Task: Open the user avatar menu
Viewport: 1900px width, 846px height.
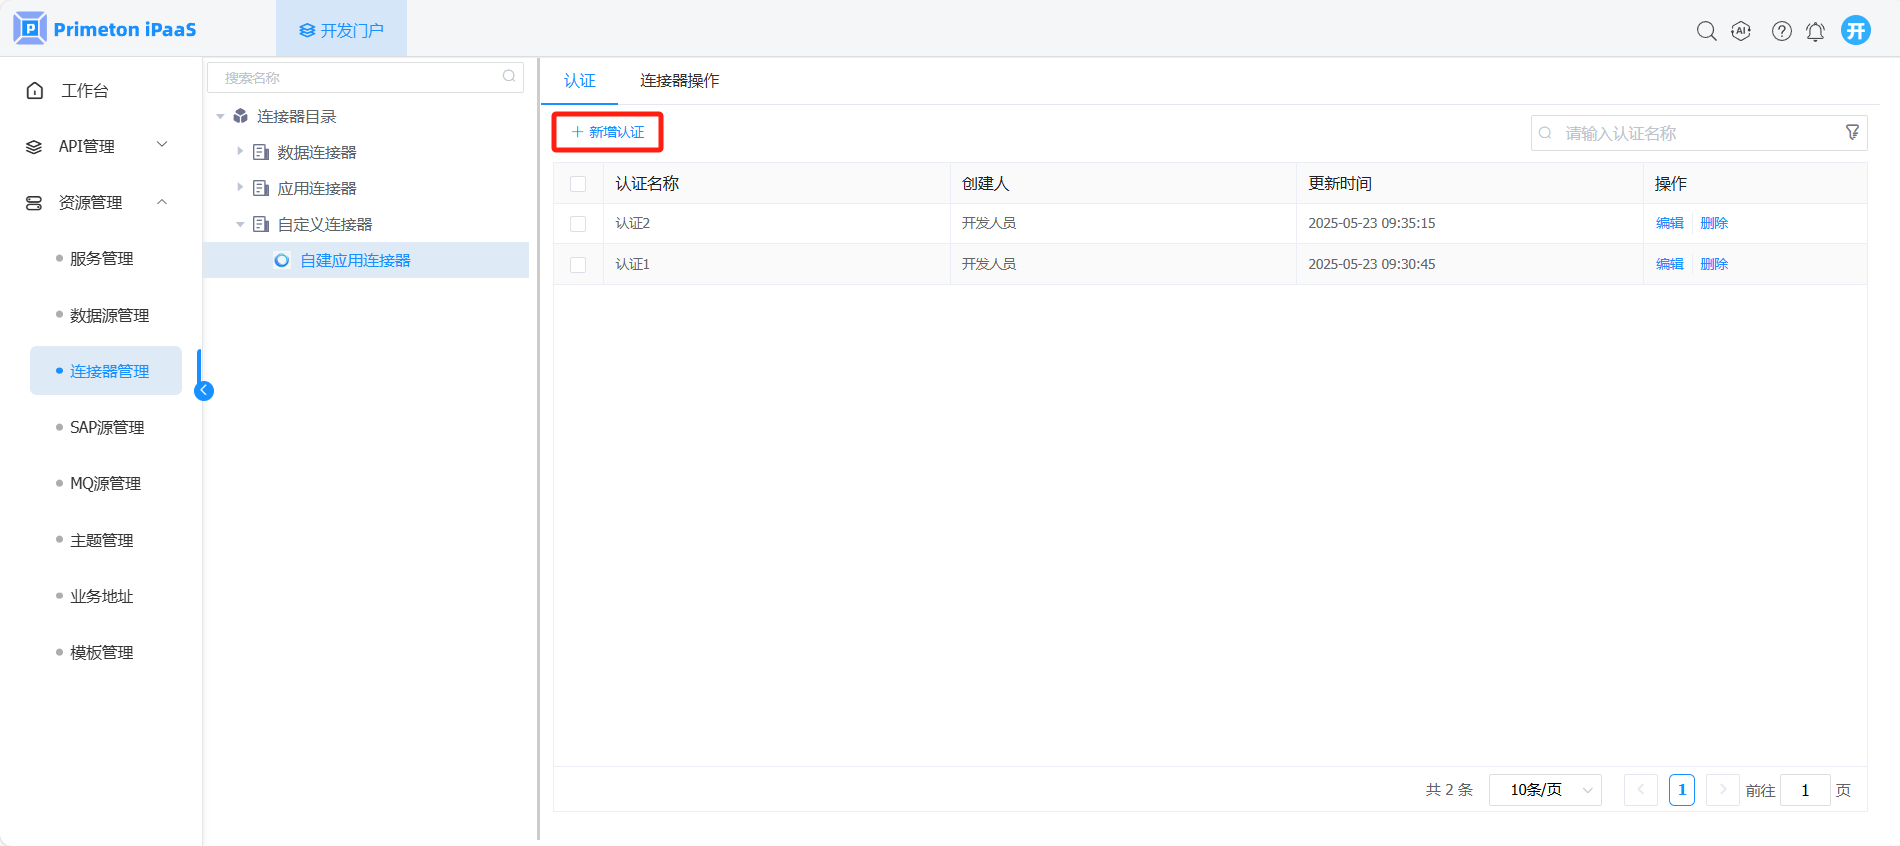Action: 1855,30
